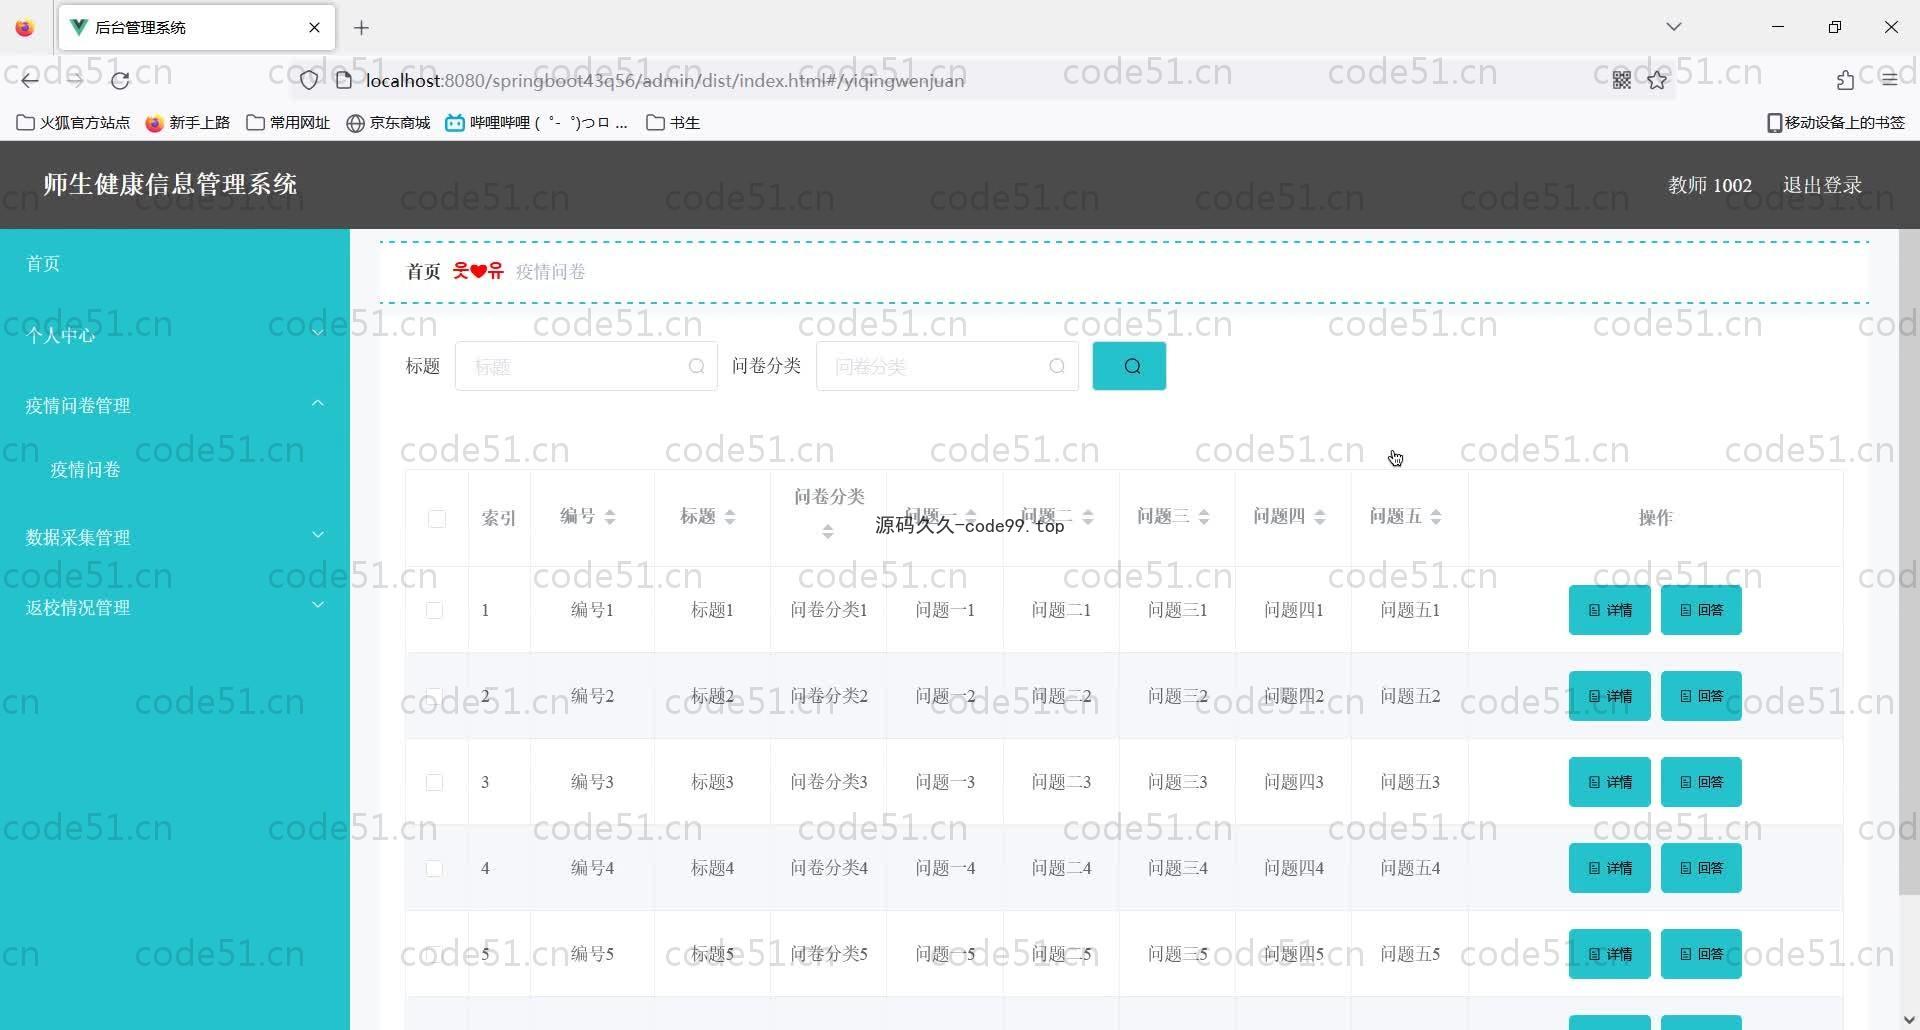Click the browser address bar URL
This screenshot has width=1920, height=1030.
click(x=665, y=80)
